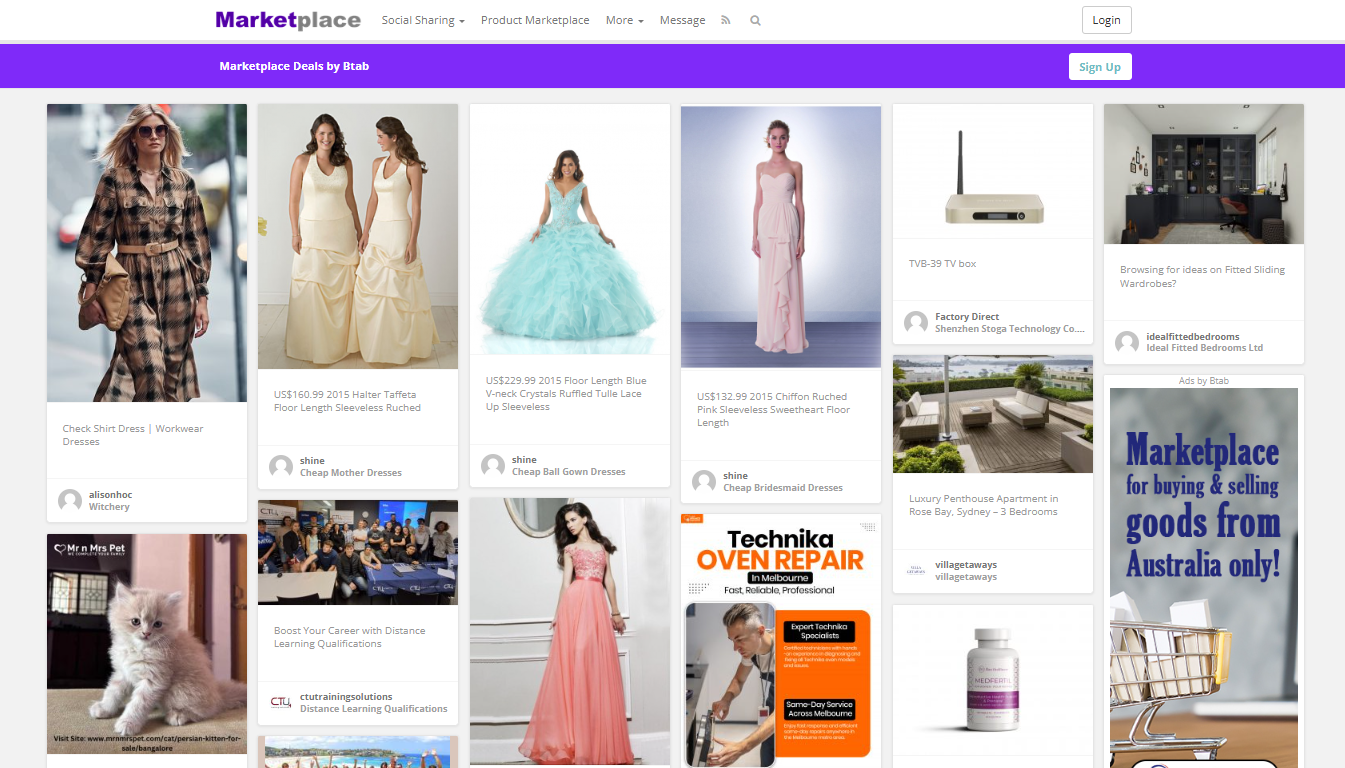Click idealfittedbedrooms avatar icon
The image size is (1345, 768).
(1127, 342)
